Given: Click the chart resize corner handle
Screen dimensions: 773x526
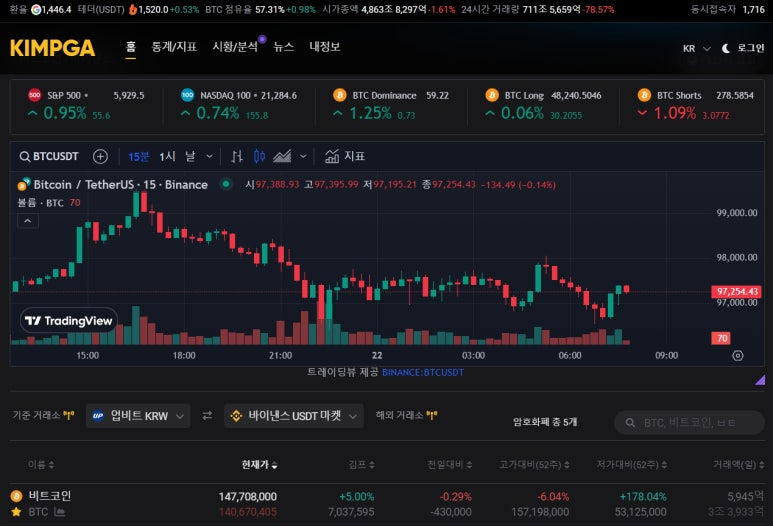Looking at the screenshot, I should point(760,380).
